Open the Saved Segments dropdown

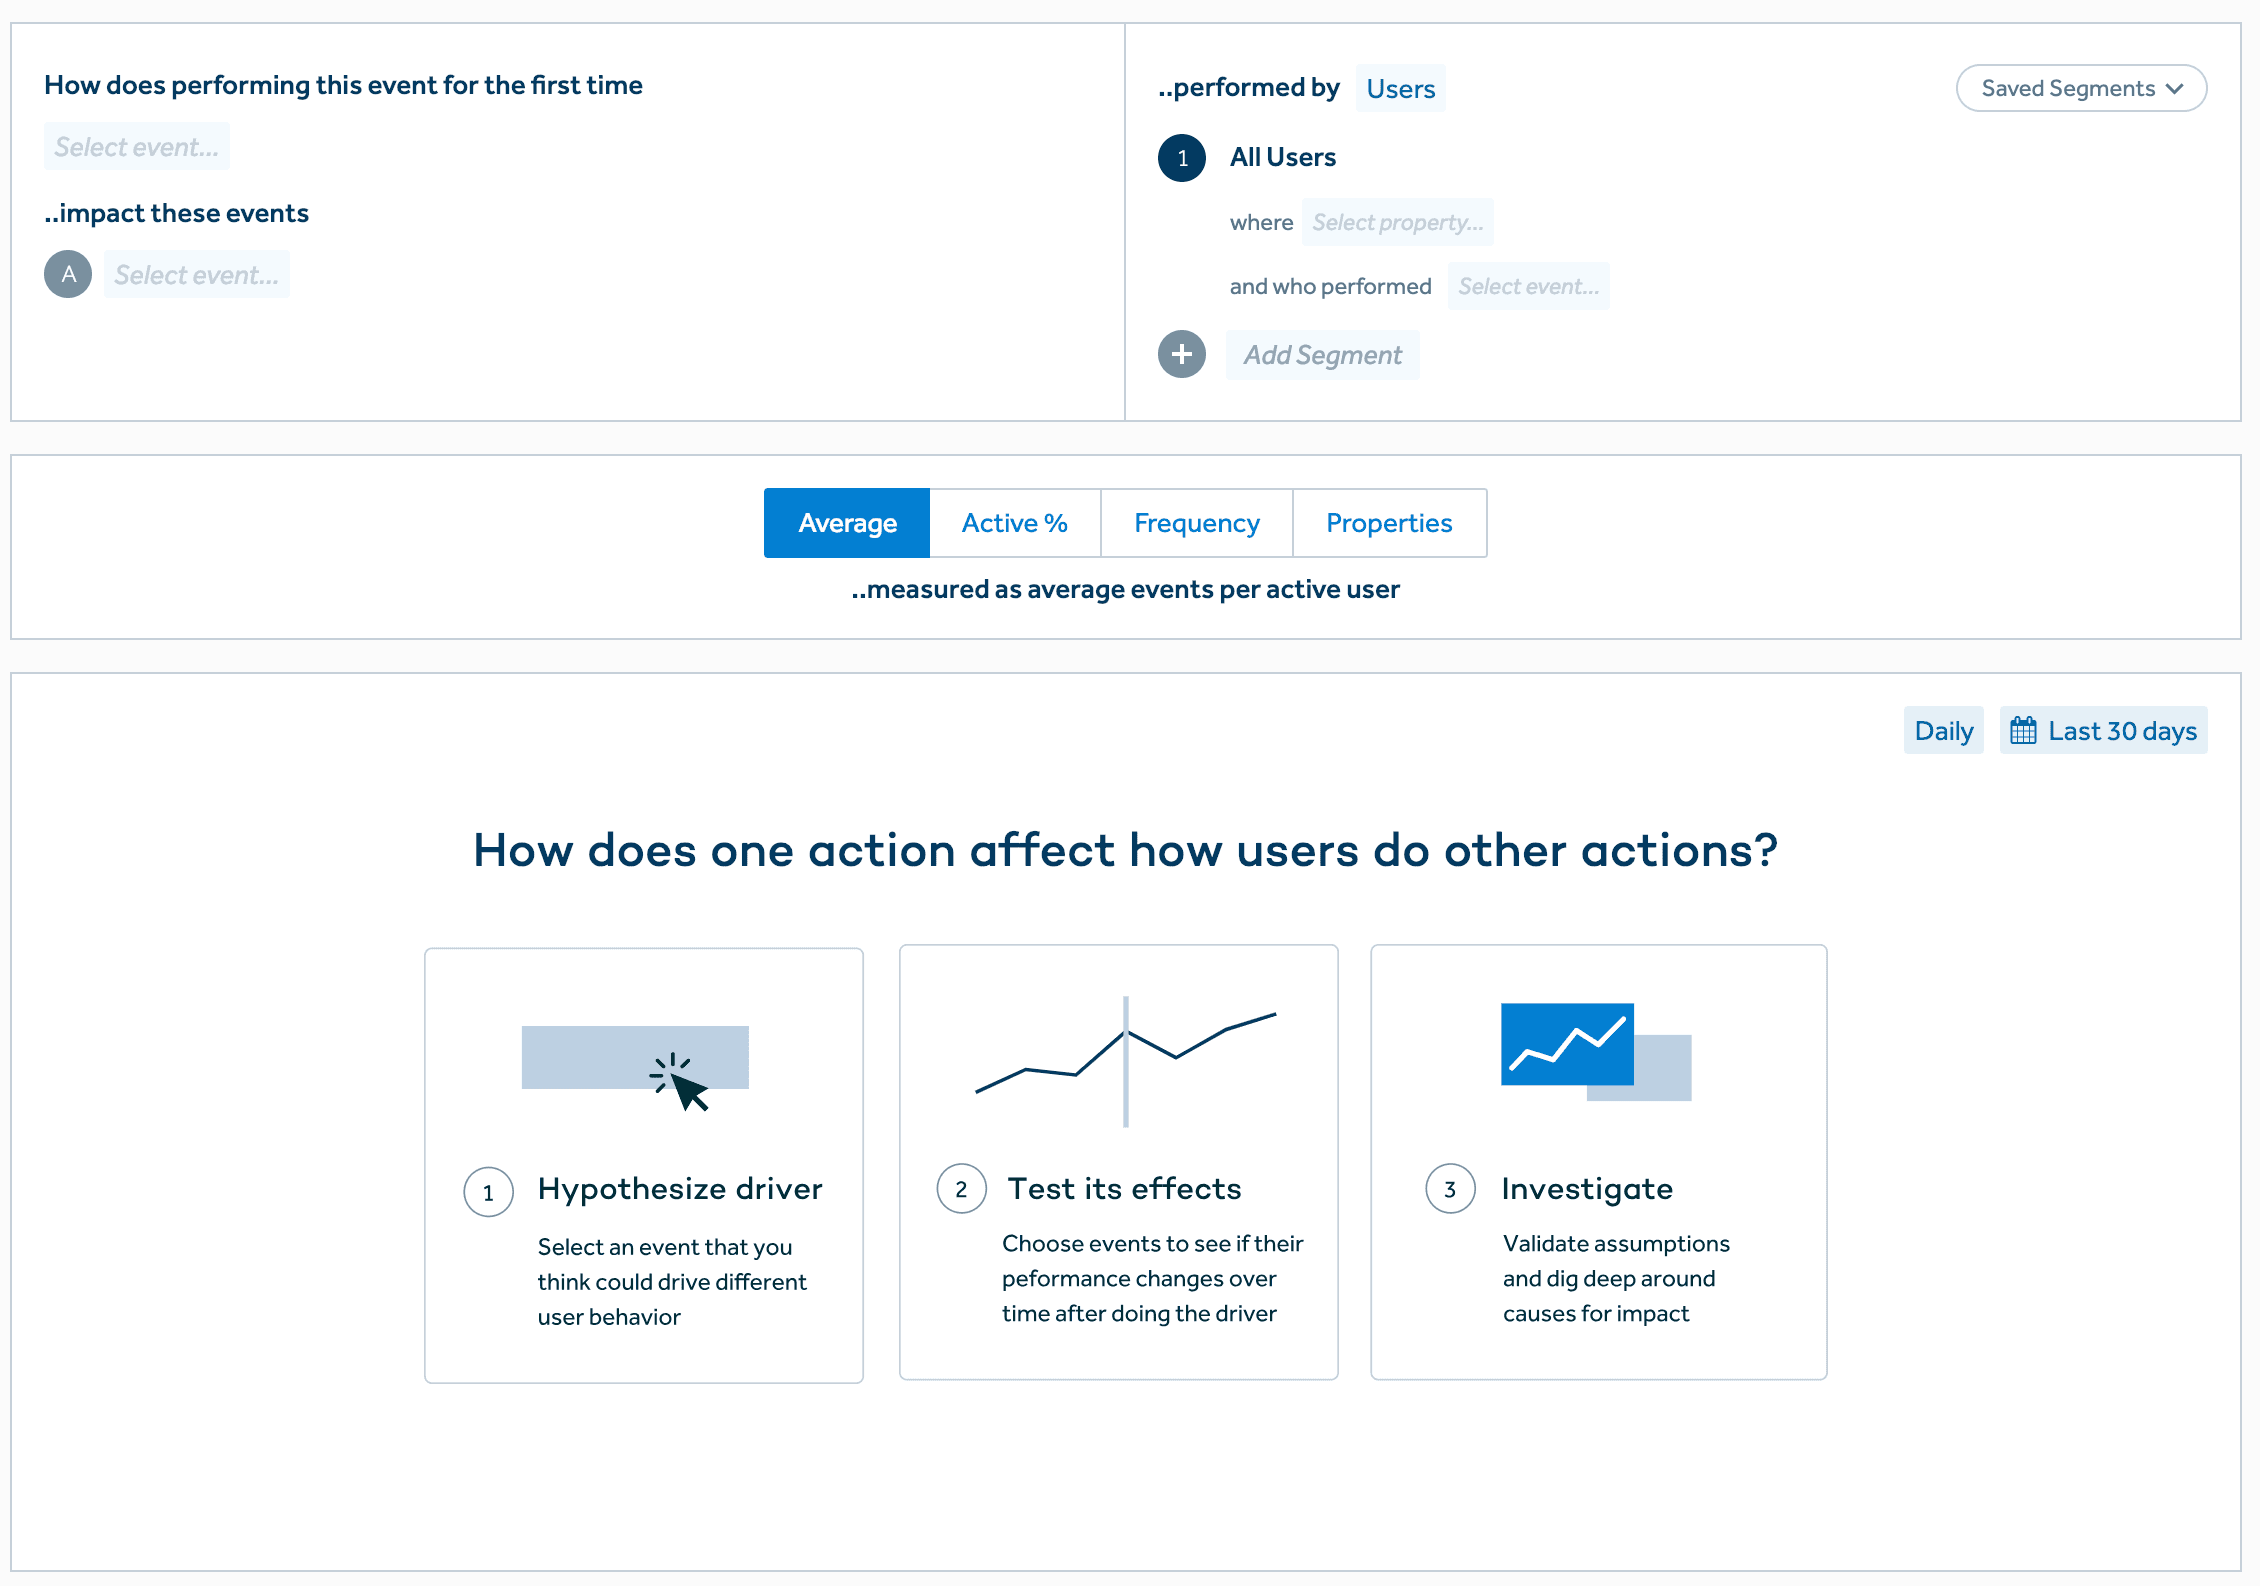2081,88
